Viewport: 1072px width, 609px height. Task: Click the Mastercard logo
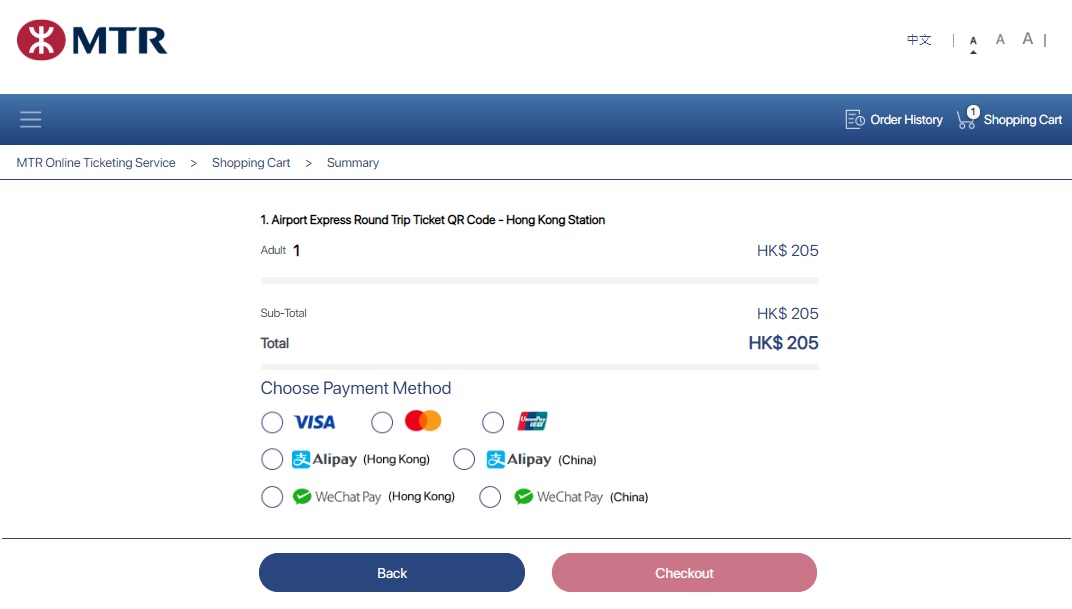tap(423, 421)
